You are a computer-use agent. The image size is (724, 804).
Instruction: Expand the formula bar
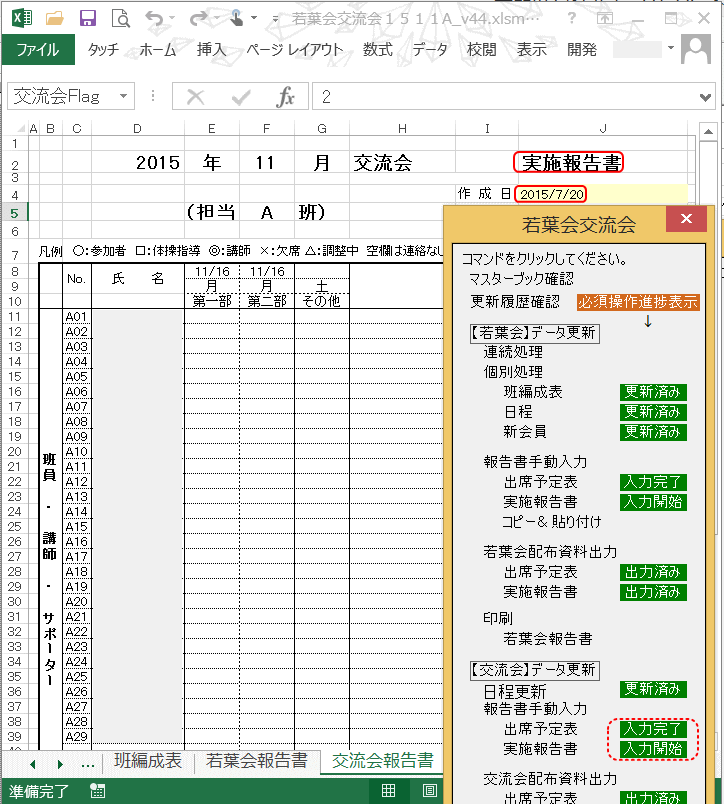click(x=705, y=97)
